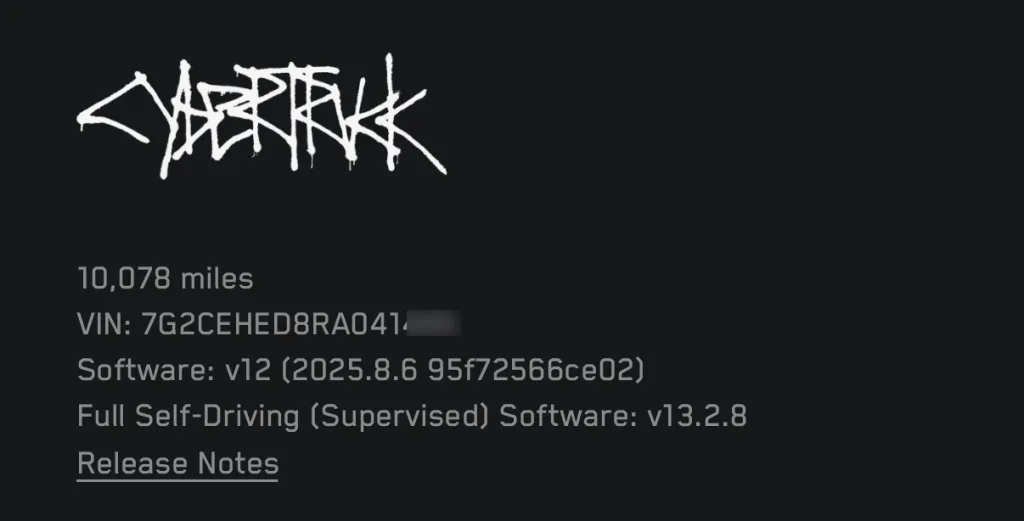
Task: Click the "Software:" label before v12
Action: 146,370
